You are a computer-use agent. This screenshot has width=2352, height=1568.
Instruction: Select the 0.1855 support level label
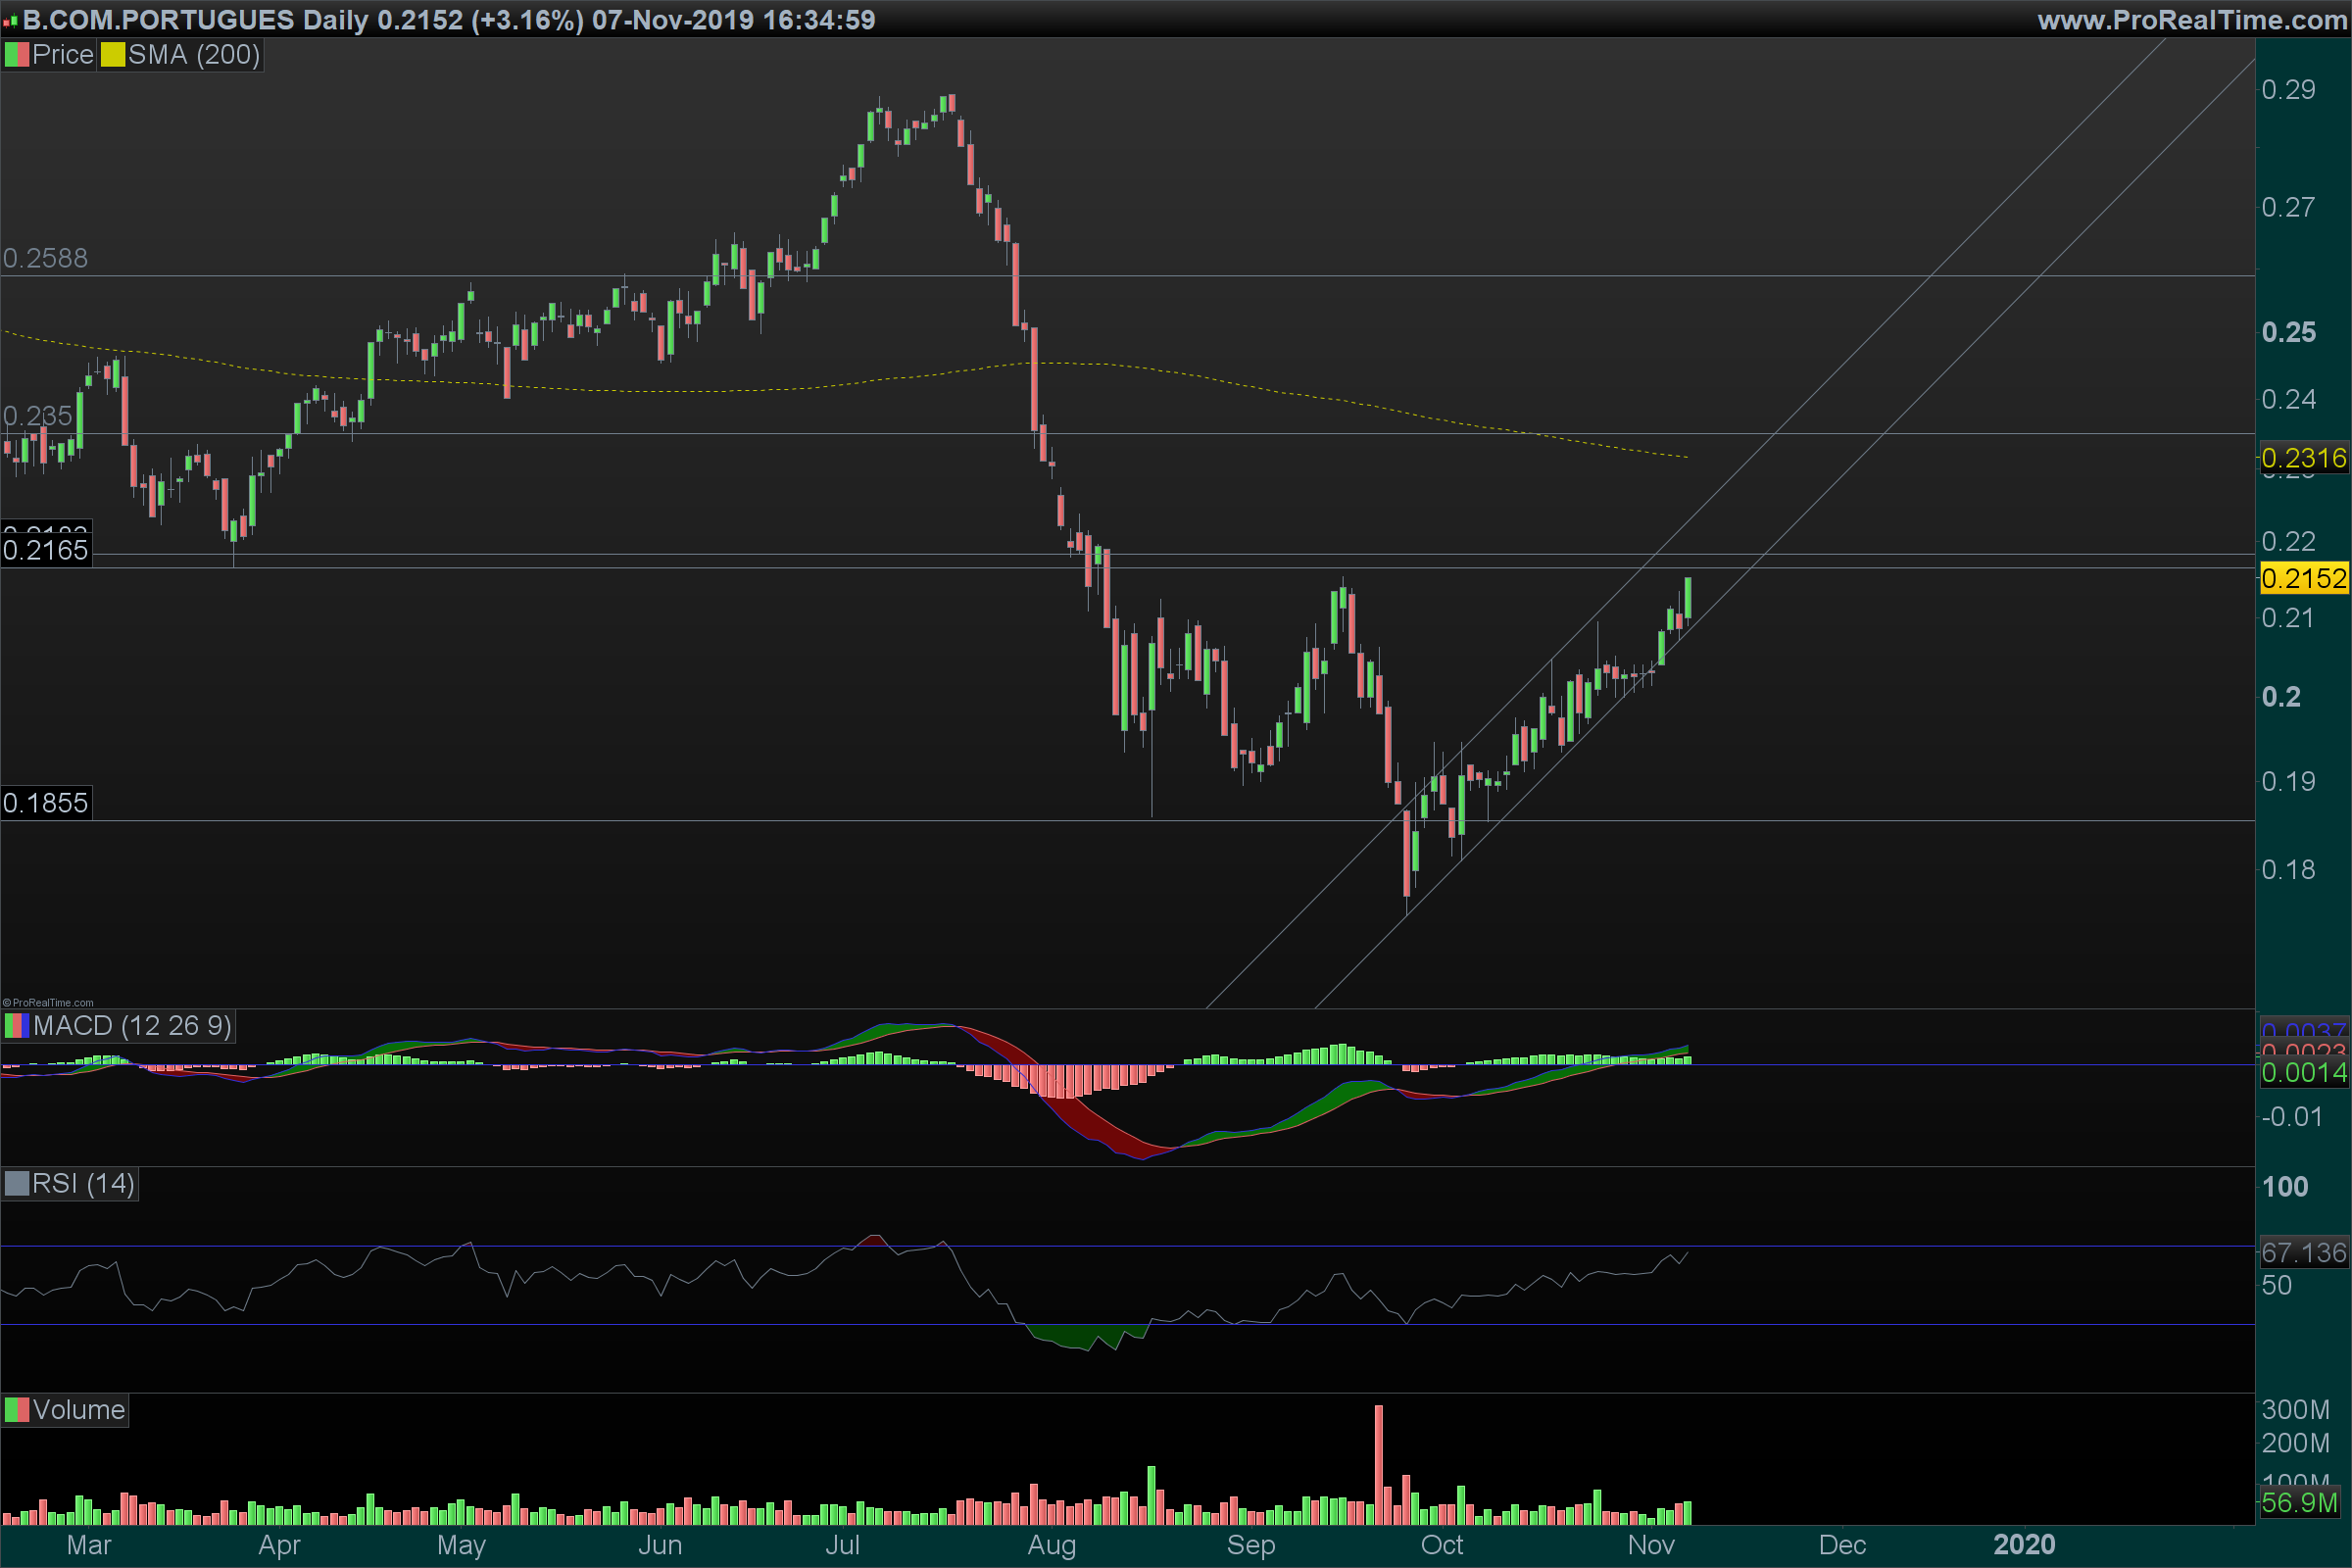(45, 802)
